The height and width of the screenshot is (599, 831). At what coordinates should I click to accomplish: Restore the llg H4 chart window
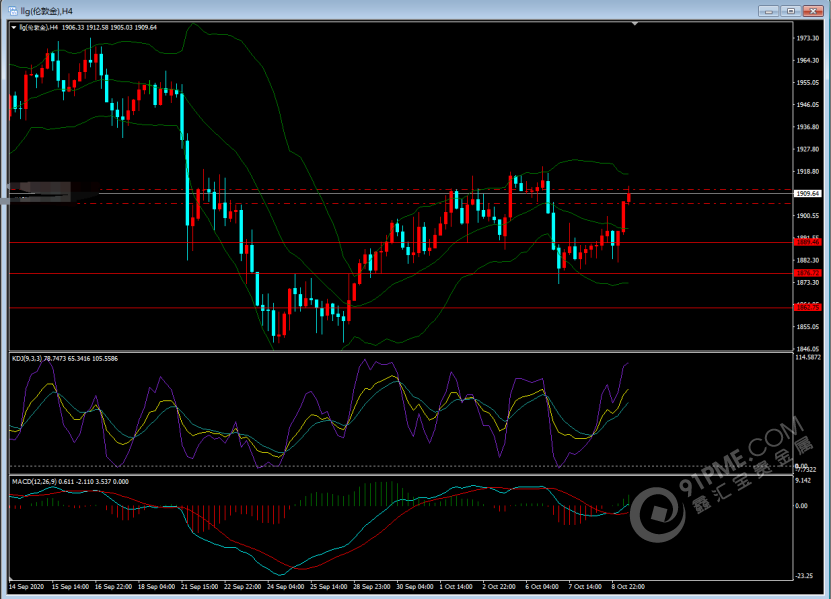[791, 11]
